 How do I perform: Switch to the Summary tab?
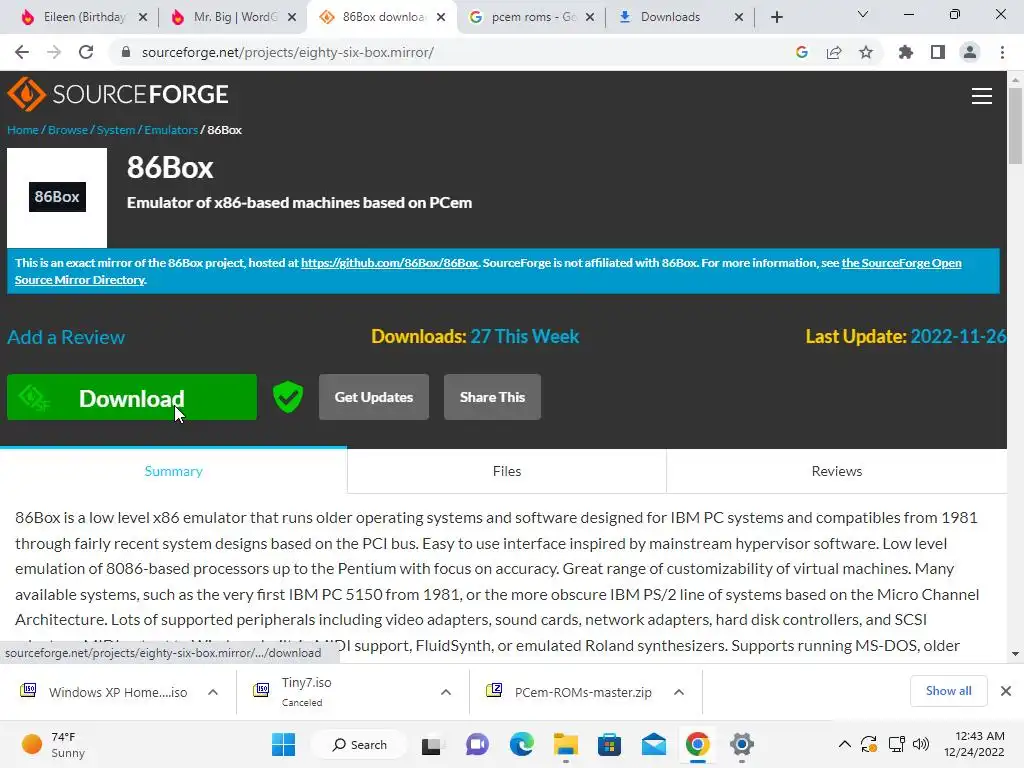click(x=173, y=471)
